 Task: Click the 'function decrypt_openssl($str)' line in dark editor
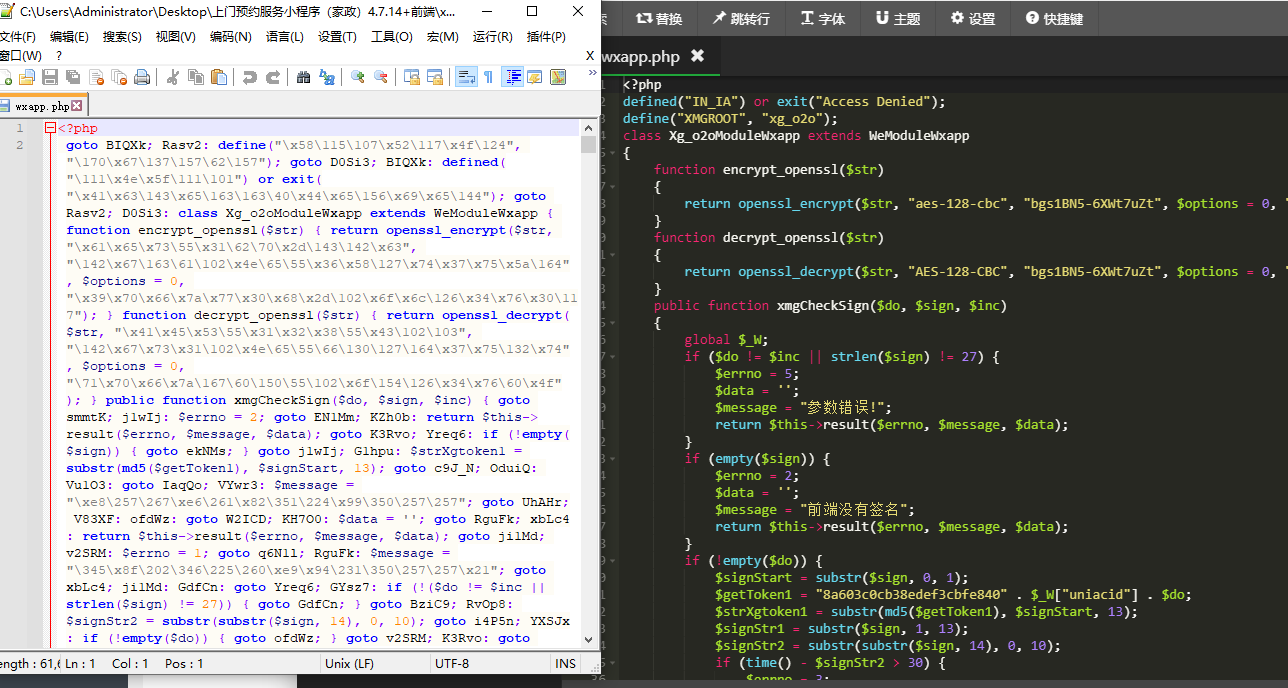tap(769, 237)
